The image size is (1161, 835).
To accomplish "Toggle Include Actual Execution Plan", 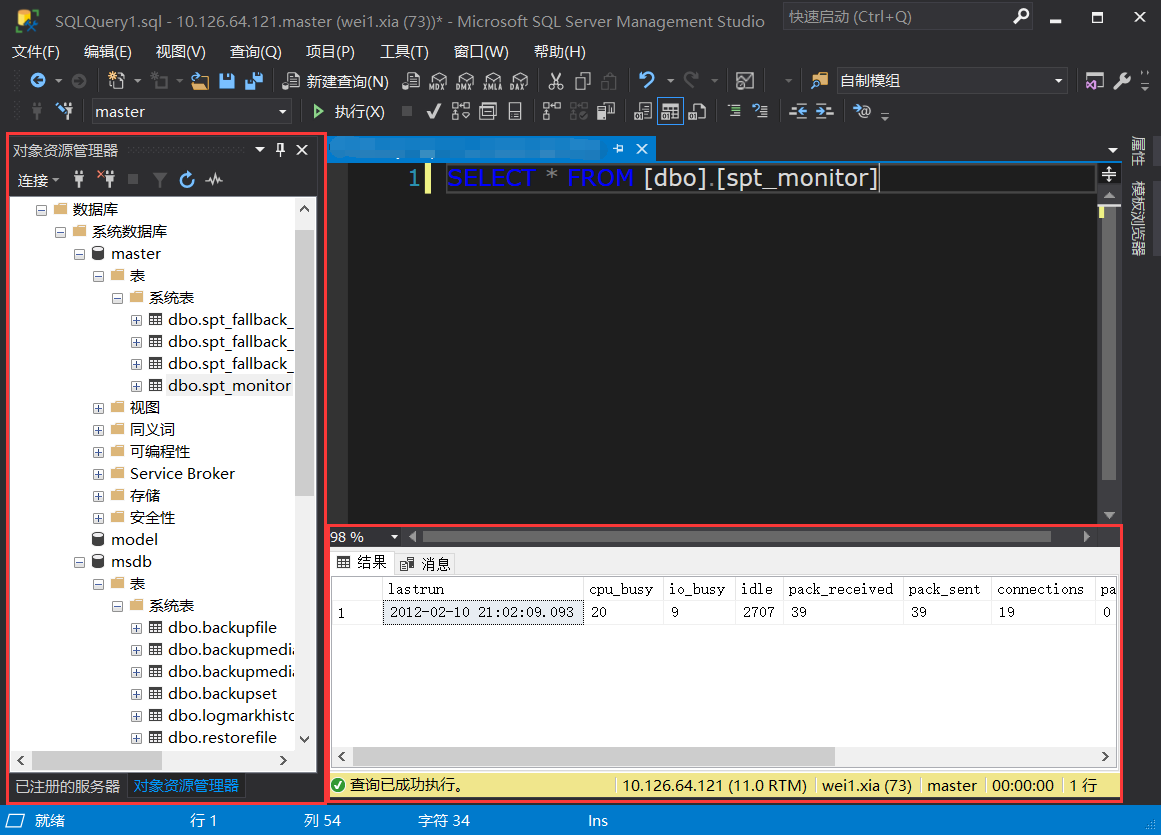I will coord(552,111).
